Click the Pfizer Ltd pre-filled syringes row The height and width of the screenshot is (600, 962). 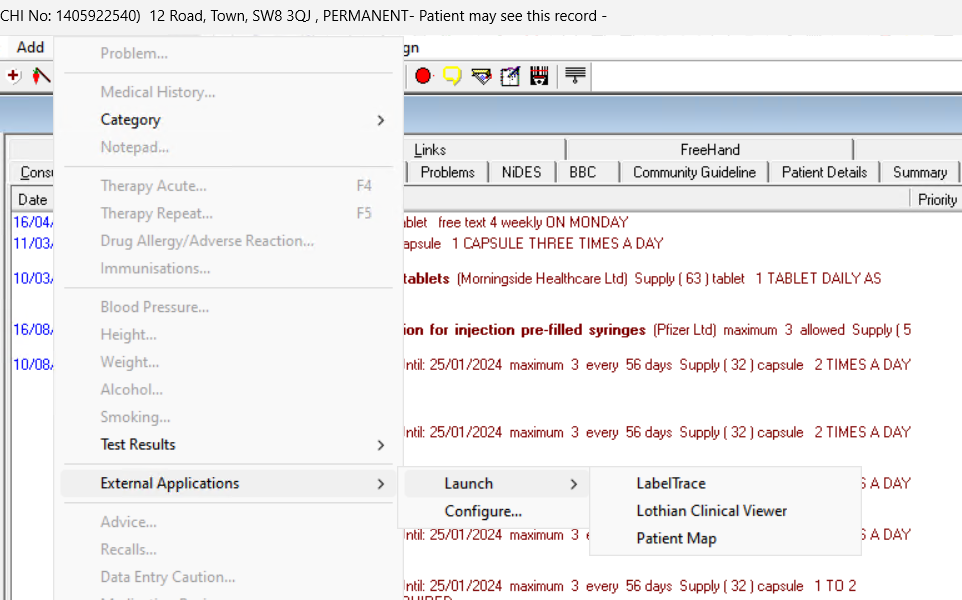[x=656, y=330]
